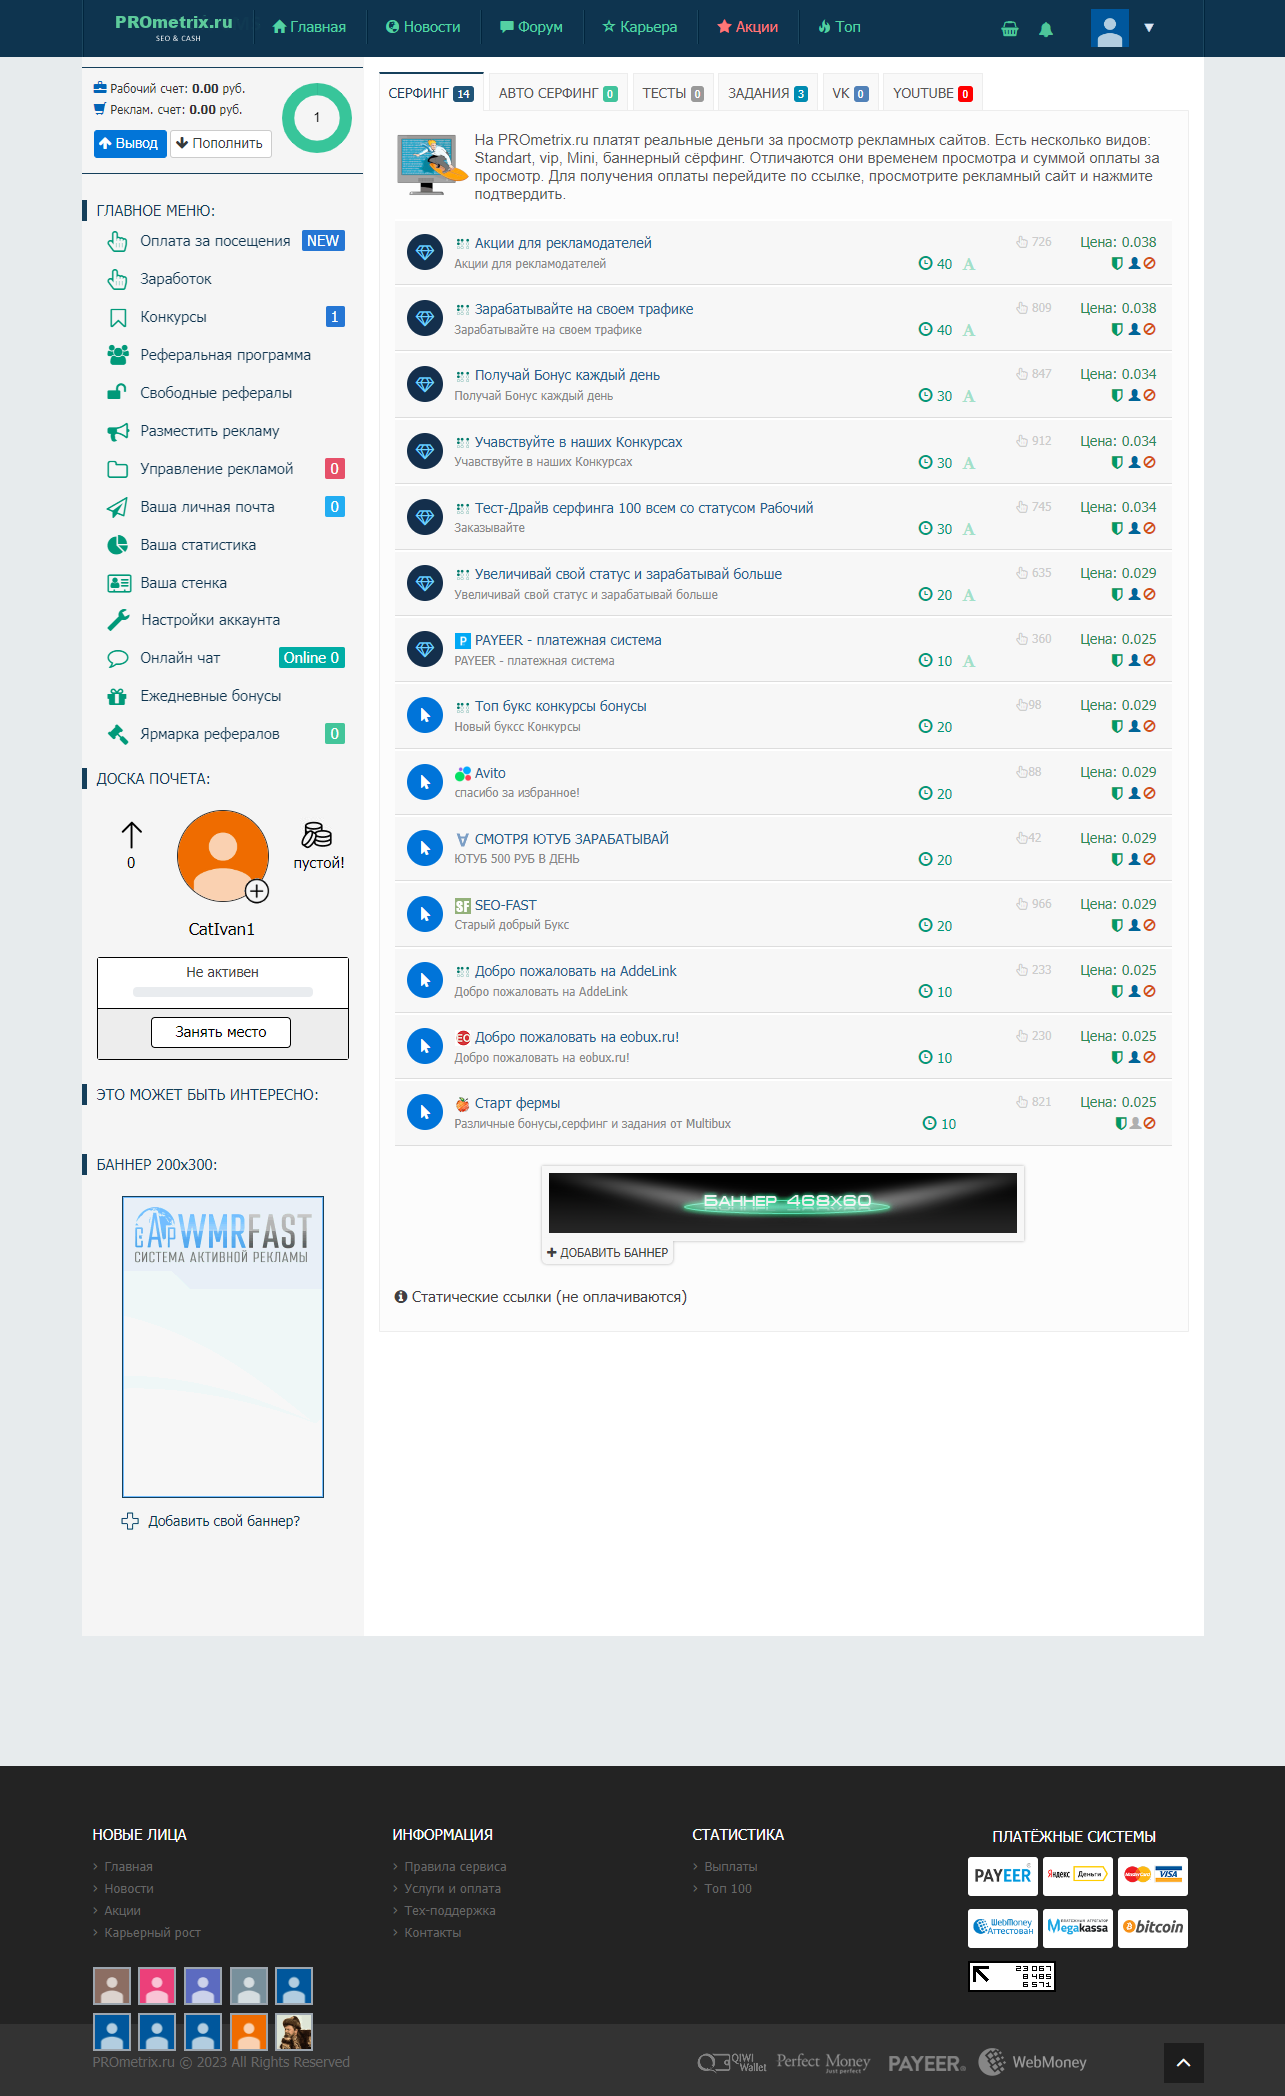
Task: Click wrench icon for Настройки аккаунта
Action: (x=118, y=620)
